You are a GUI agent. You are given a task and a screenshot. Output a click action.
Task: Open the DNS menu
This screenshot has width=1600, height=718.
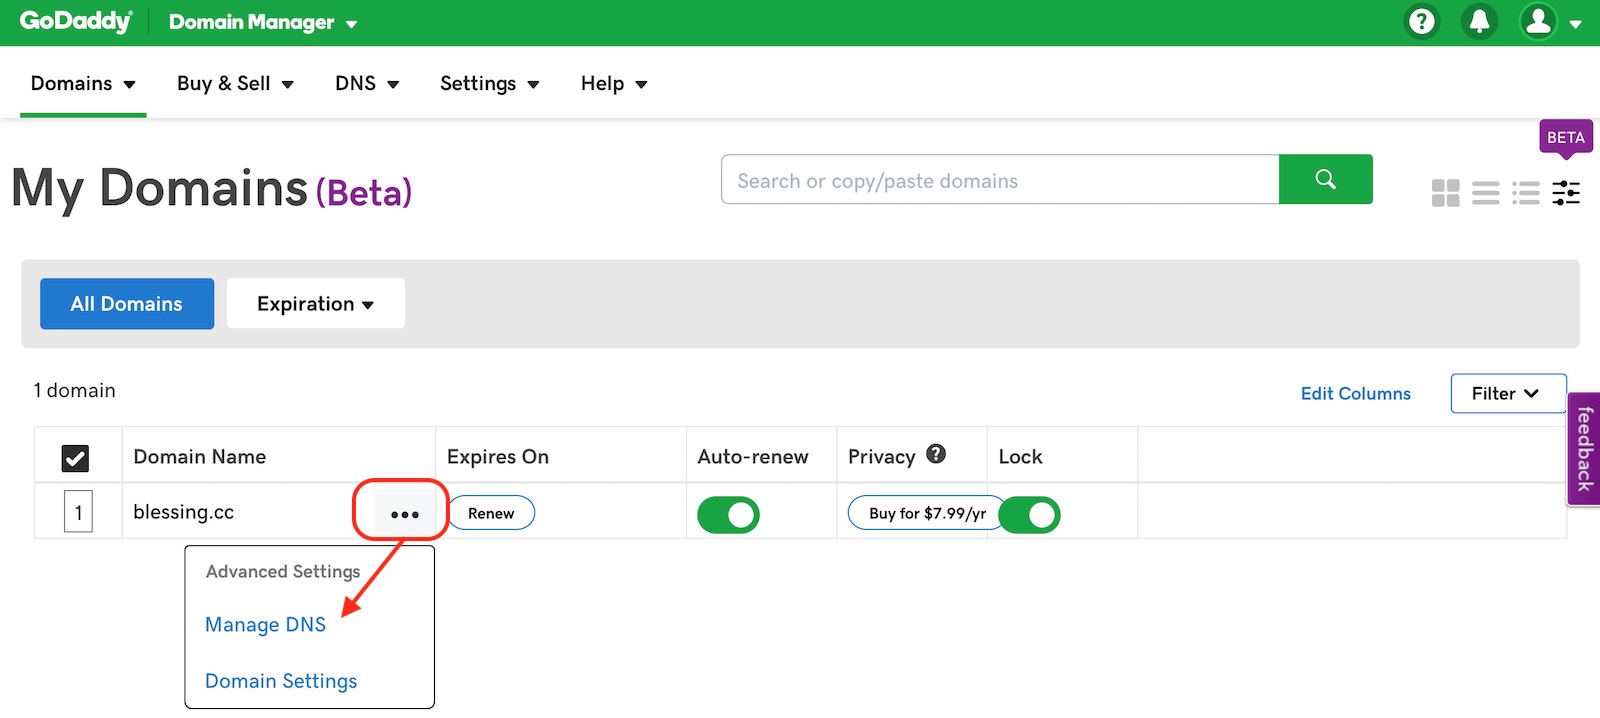[366, 84]
